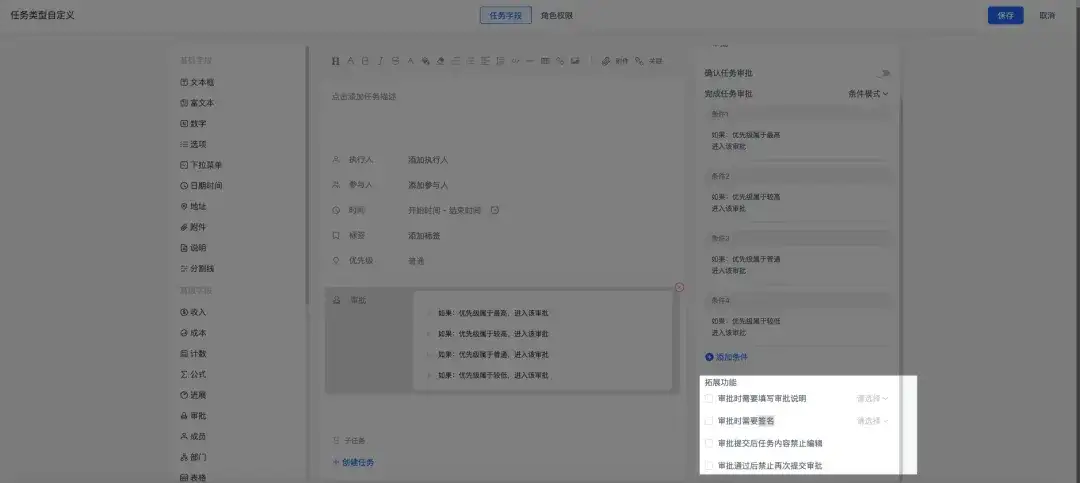Clear formatting with eraser icon
Screen dimensions: 1080x483
pyautogui.click(x=440, y=61)
